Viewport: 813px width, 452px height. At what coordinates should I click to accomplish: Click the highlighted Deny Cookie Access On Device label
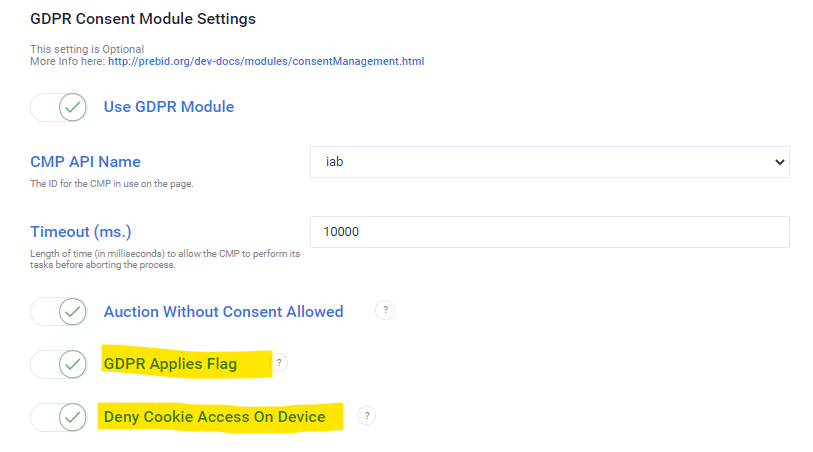pyautogui.click(x=215, y=417)
